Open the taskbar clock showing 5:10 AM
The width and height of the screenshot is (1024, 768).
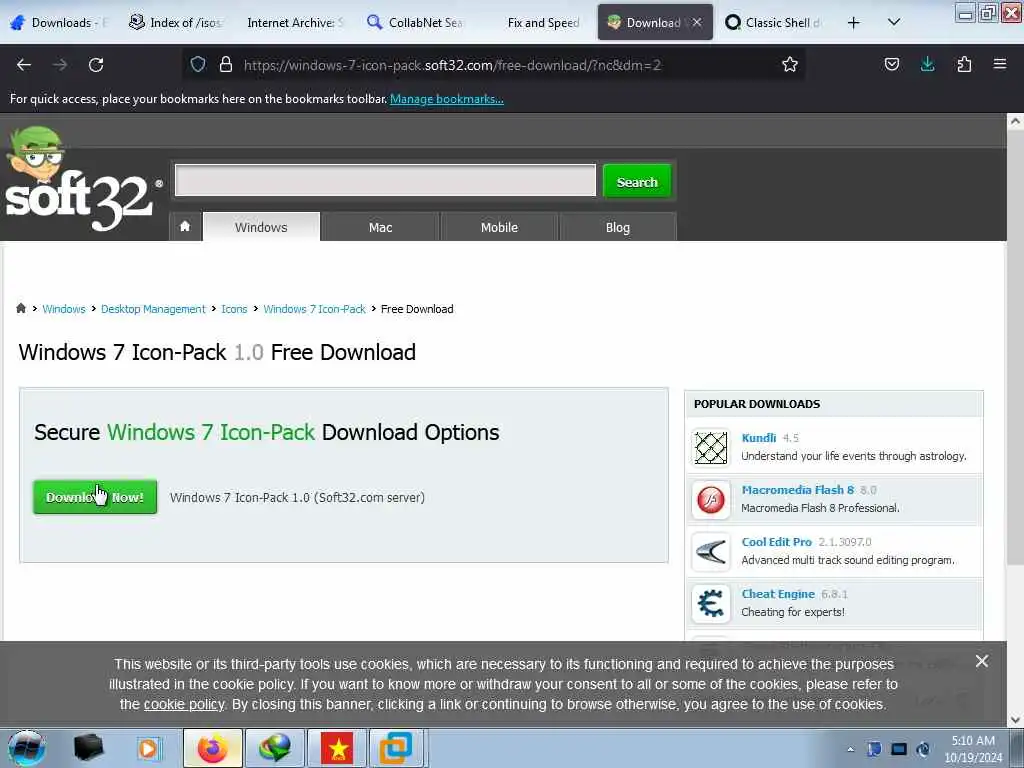click(x=973, y=749)
